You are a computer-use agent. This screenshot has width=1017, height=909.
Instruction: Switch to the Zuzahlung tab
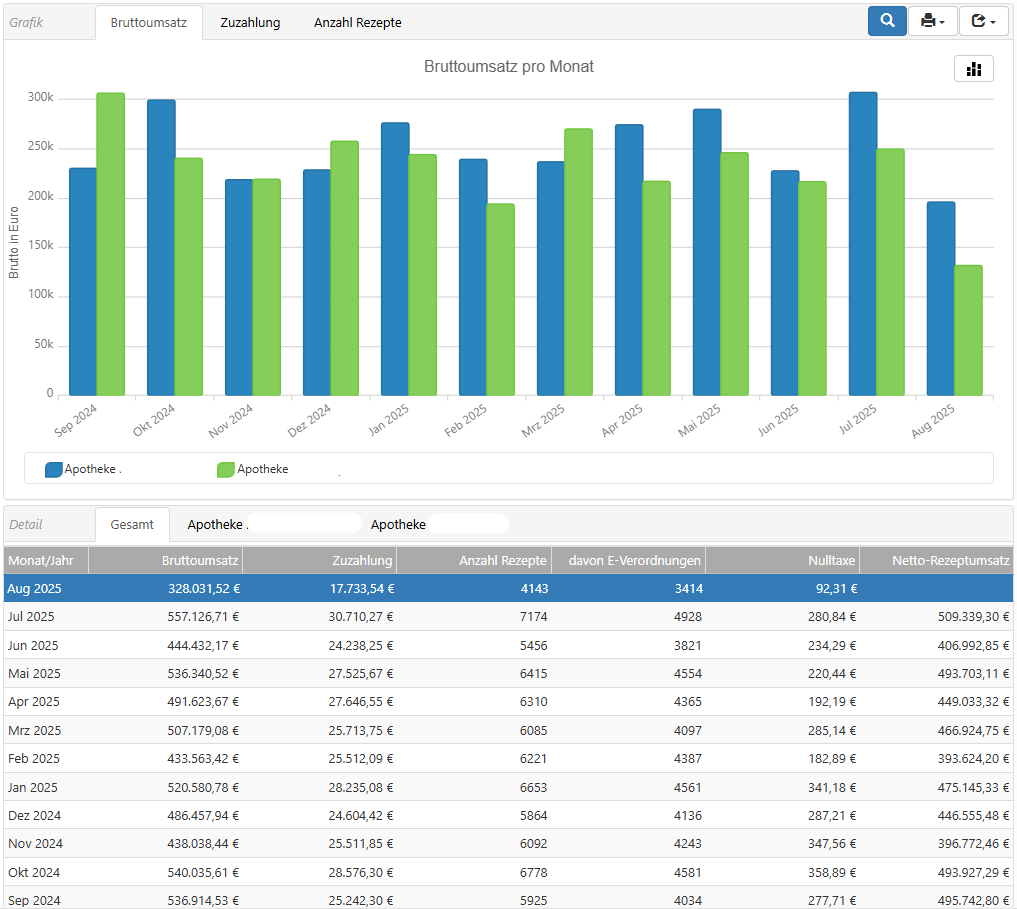tap(250, 22)
